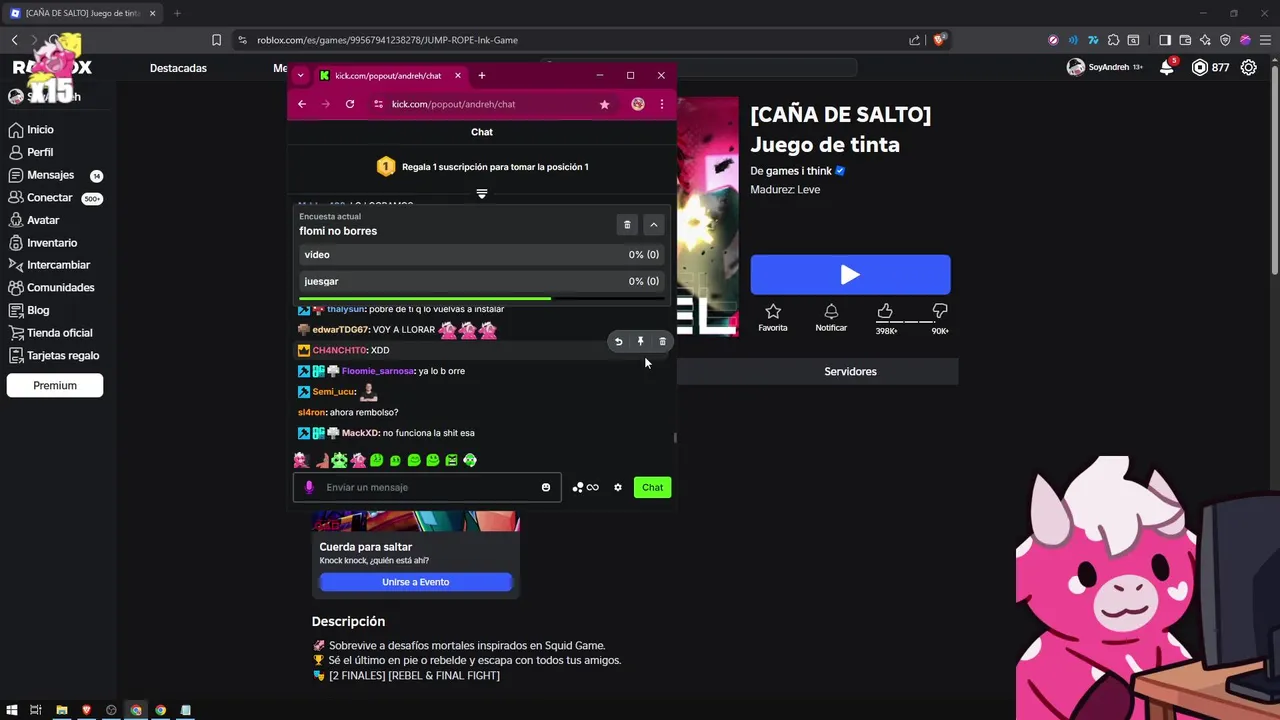Viewport: 1280px width, 720px height.
Task: Vote for the 'video' poll option
Action: pos(482,255)
